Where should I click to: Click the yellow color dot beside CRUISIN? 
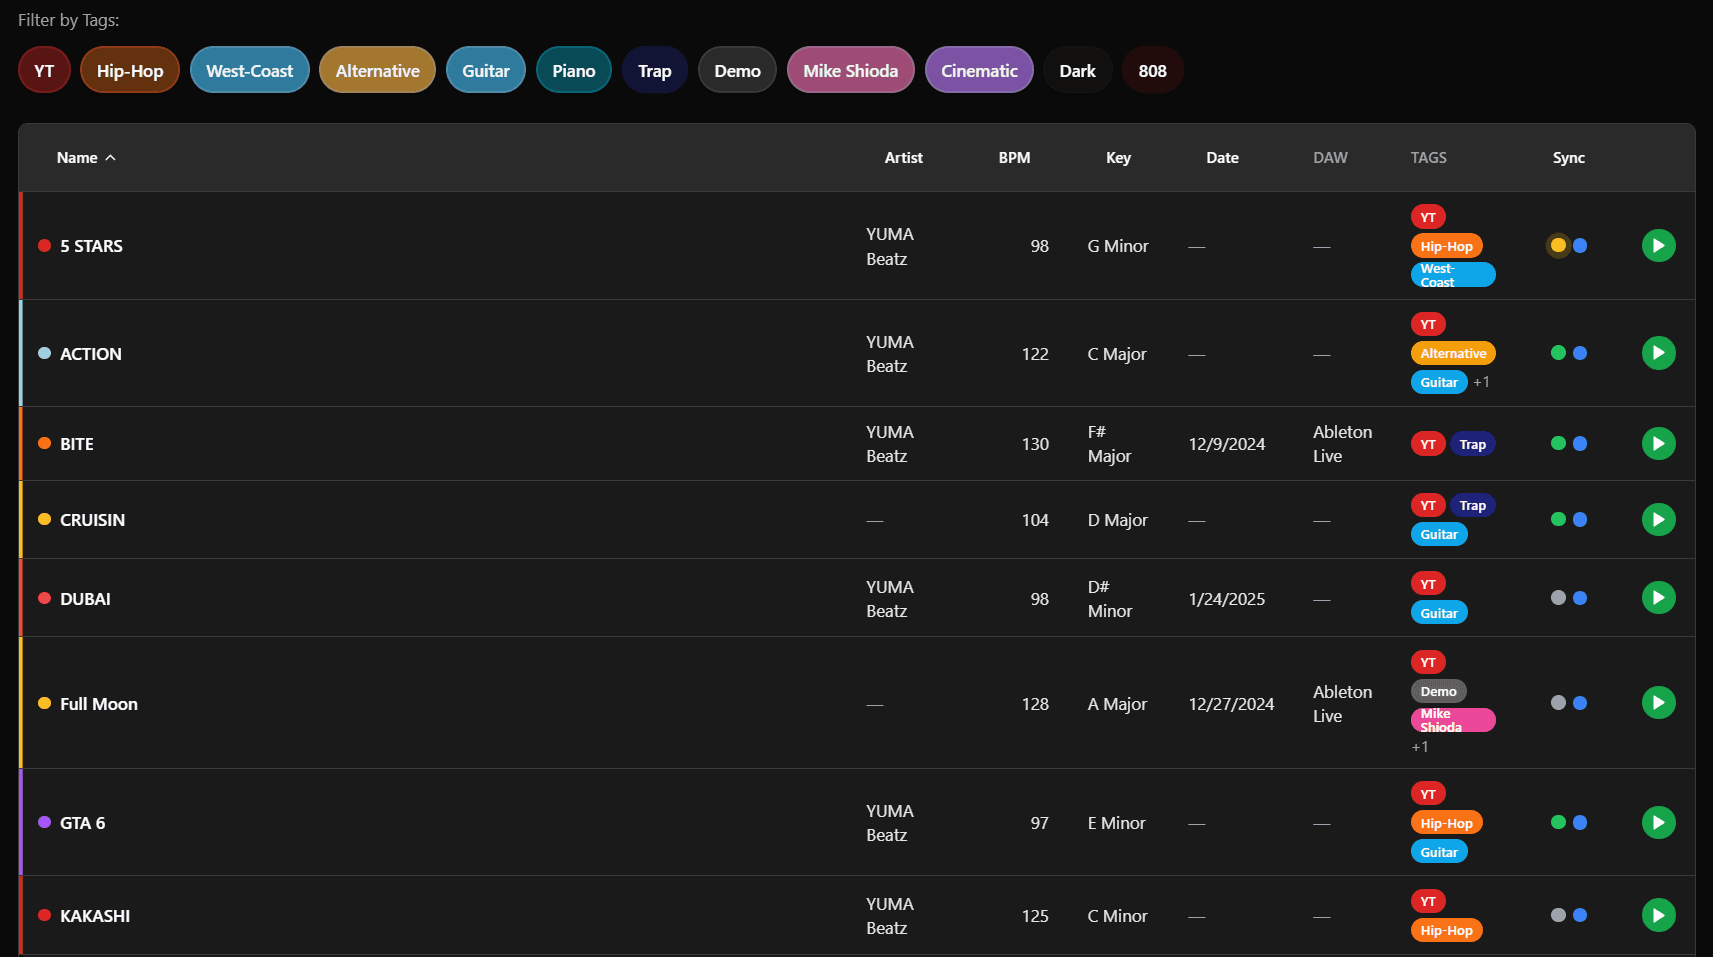coord(44,519)
